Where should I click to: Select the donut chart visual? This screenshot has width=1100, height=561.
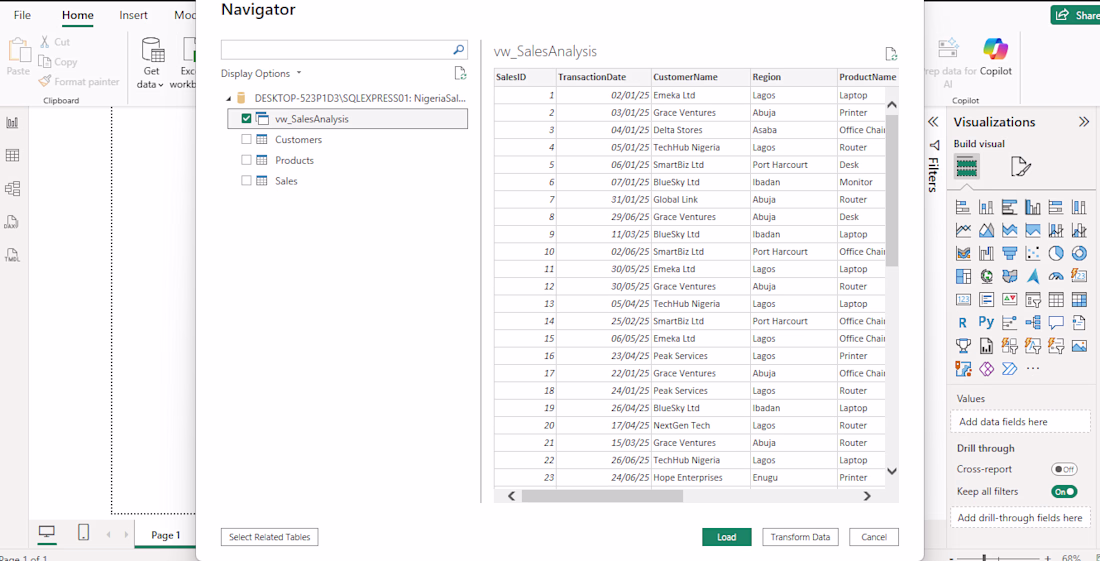(x=1079, y=253)
